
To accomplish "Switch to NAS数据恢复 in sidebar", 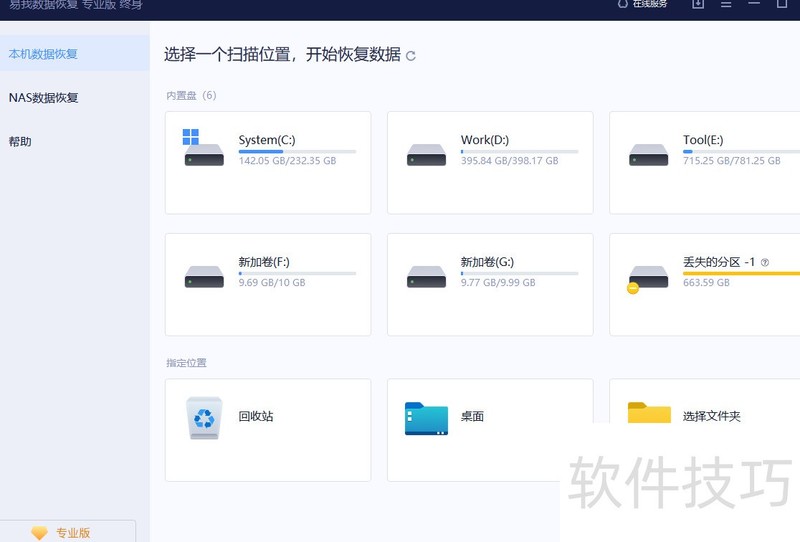I will point(43,98).
